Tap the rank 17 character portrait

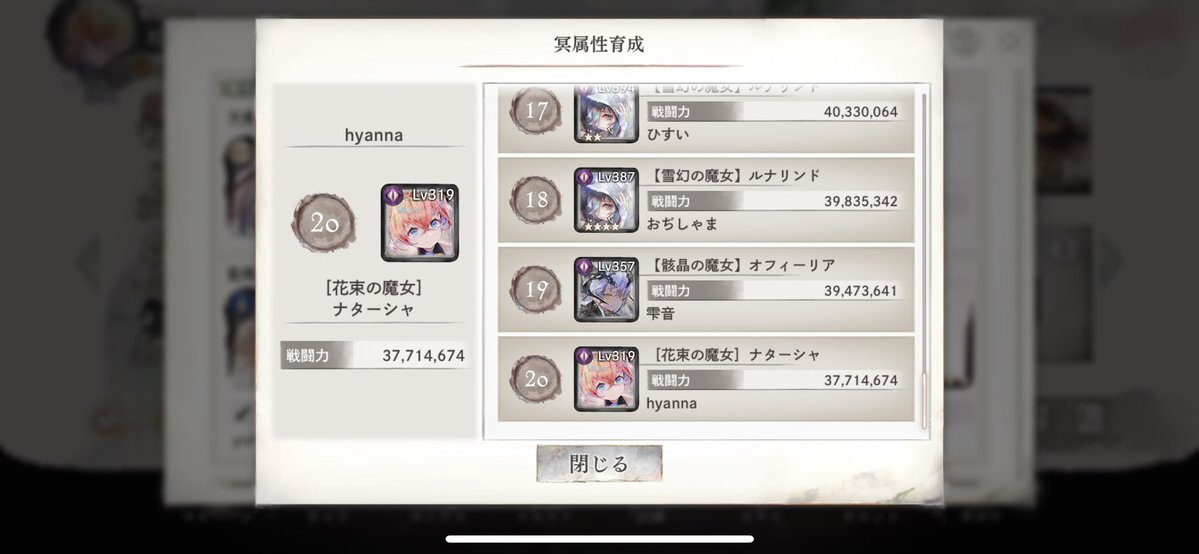click(x=606, y=115)
